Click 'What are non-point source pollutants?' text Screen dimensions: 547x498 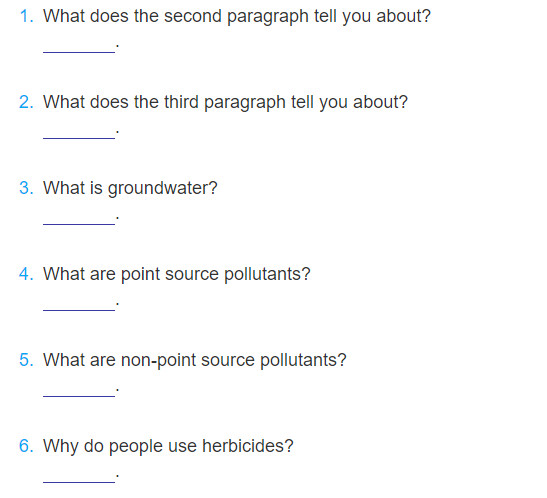195,361
